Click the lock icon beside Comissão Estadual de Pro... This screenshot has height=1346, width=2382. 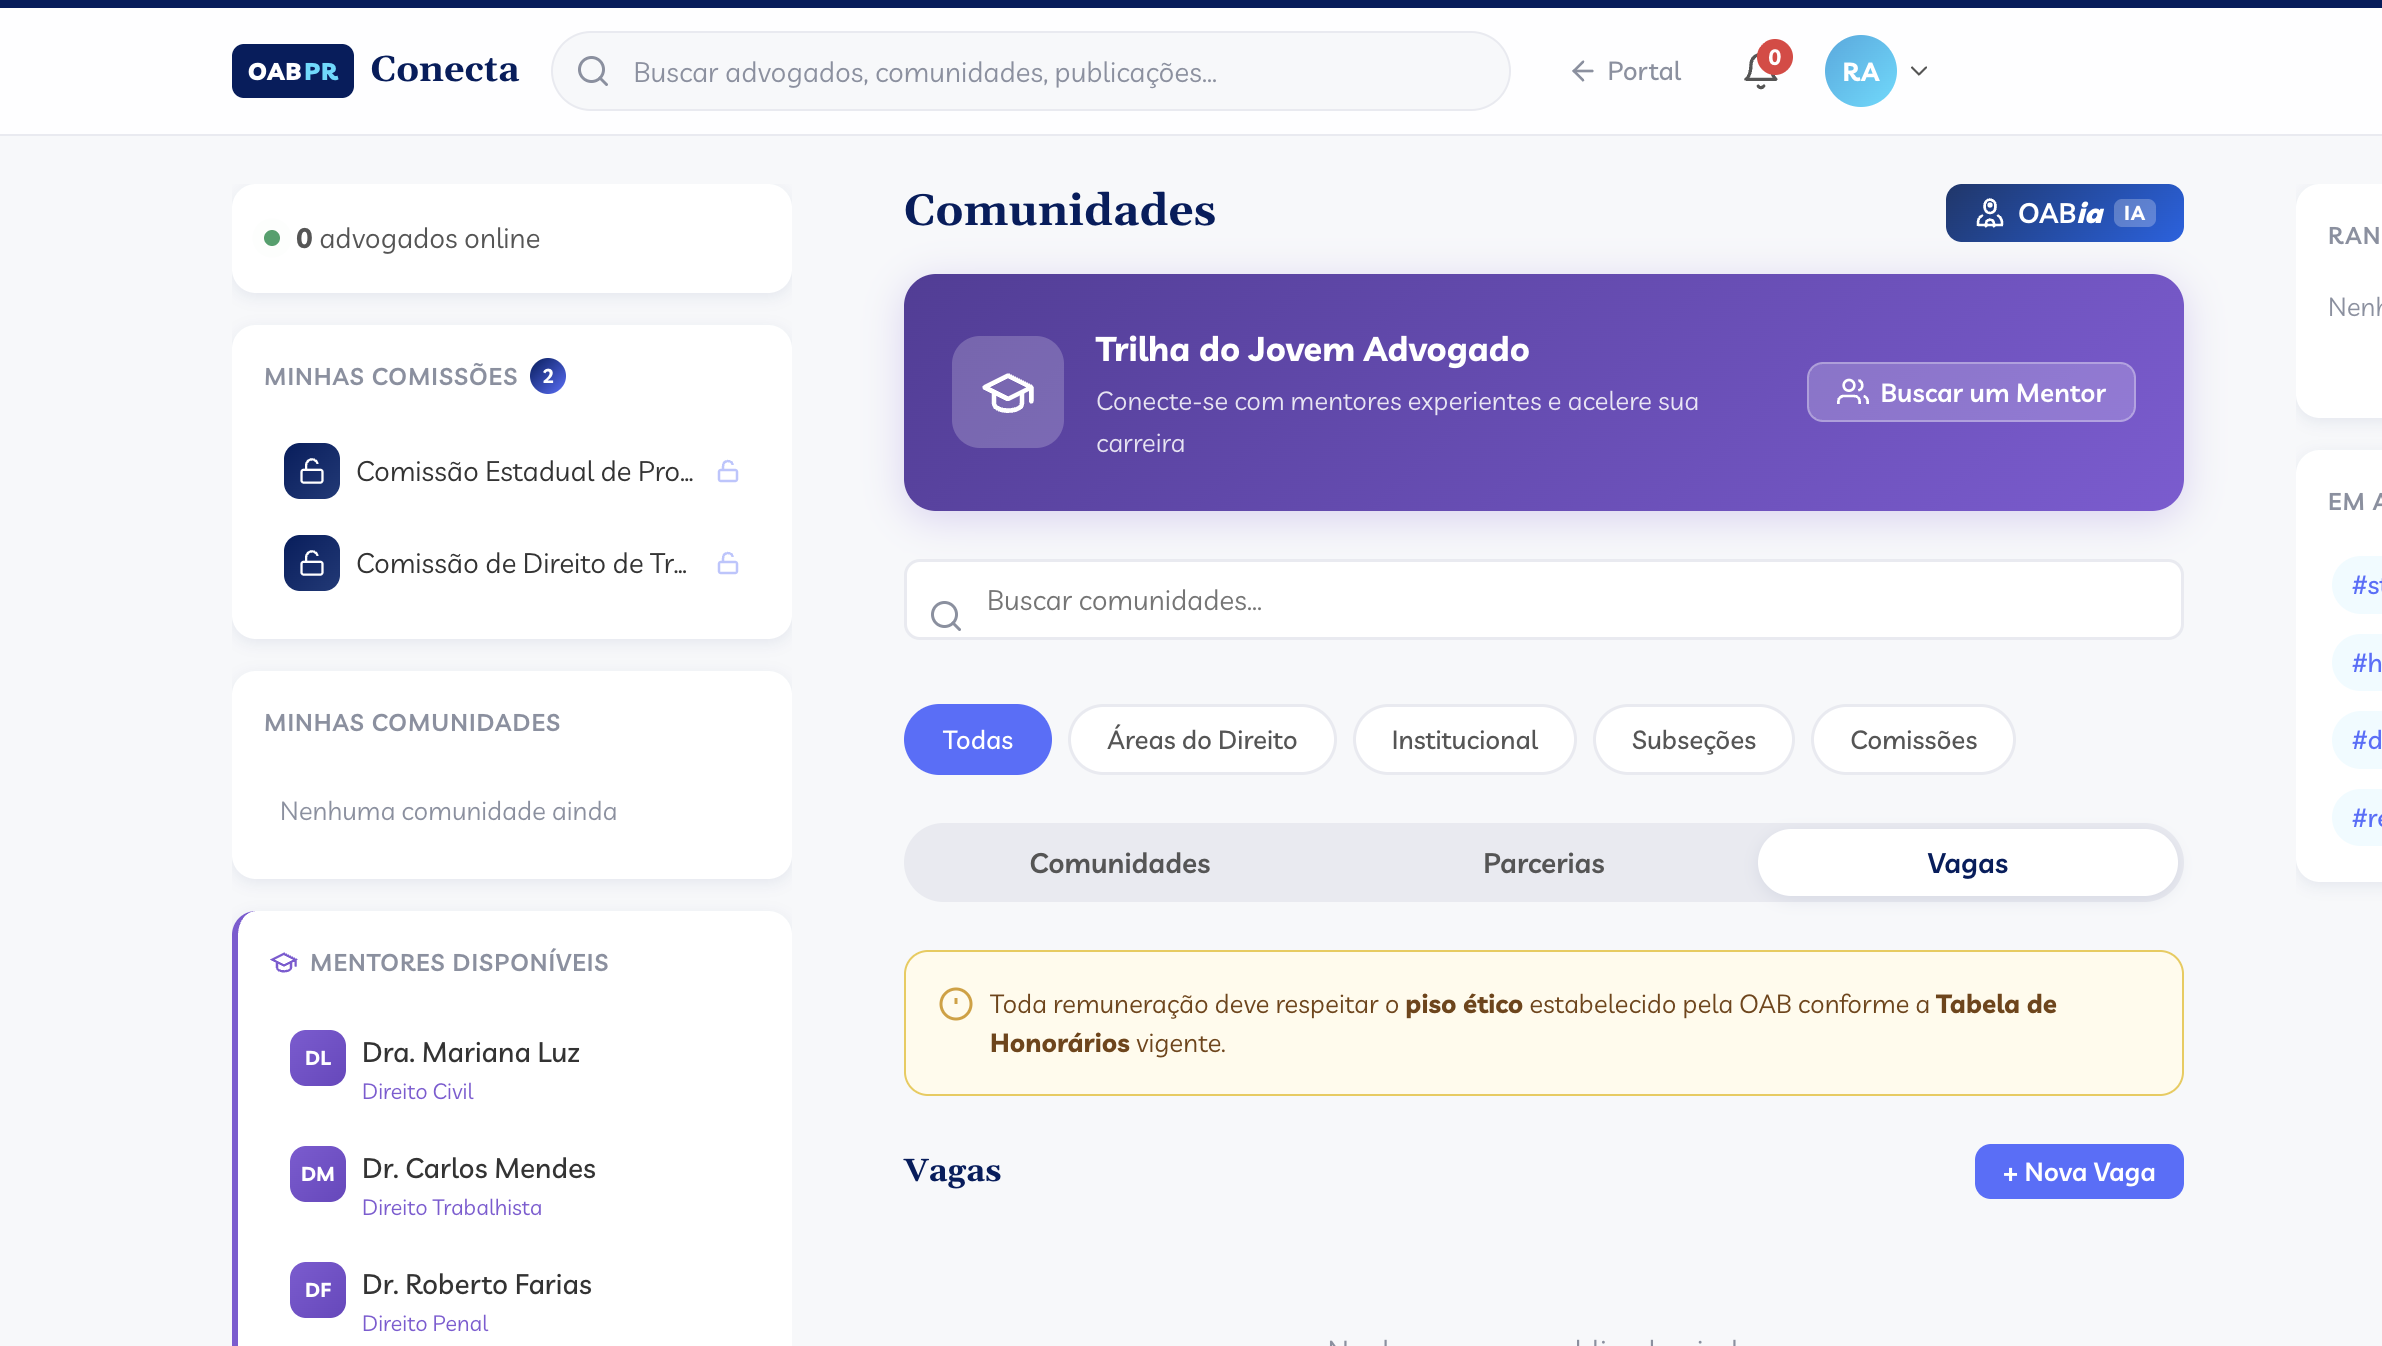pyautogui.click(x=728, y=470)
